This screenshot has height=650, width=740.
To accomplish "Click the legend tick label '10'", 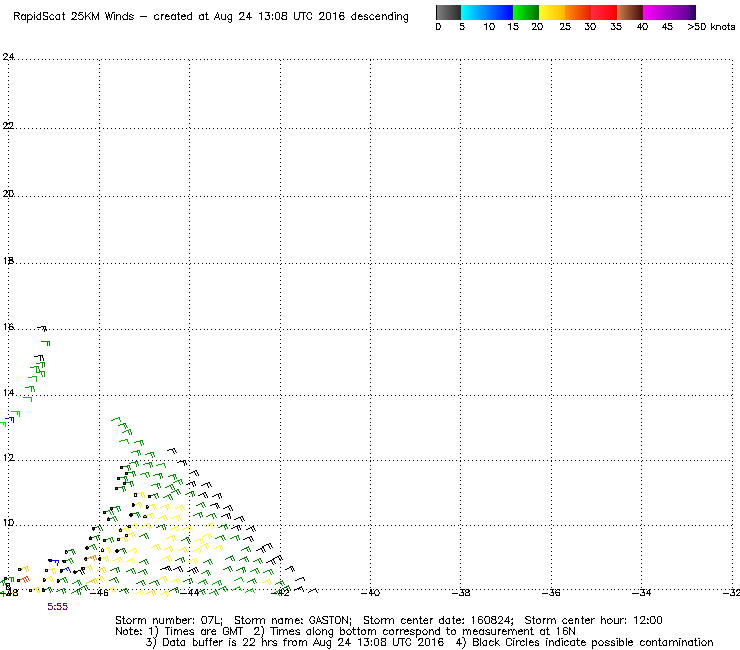I will coord(489,27).
